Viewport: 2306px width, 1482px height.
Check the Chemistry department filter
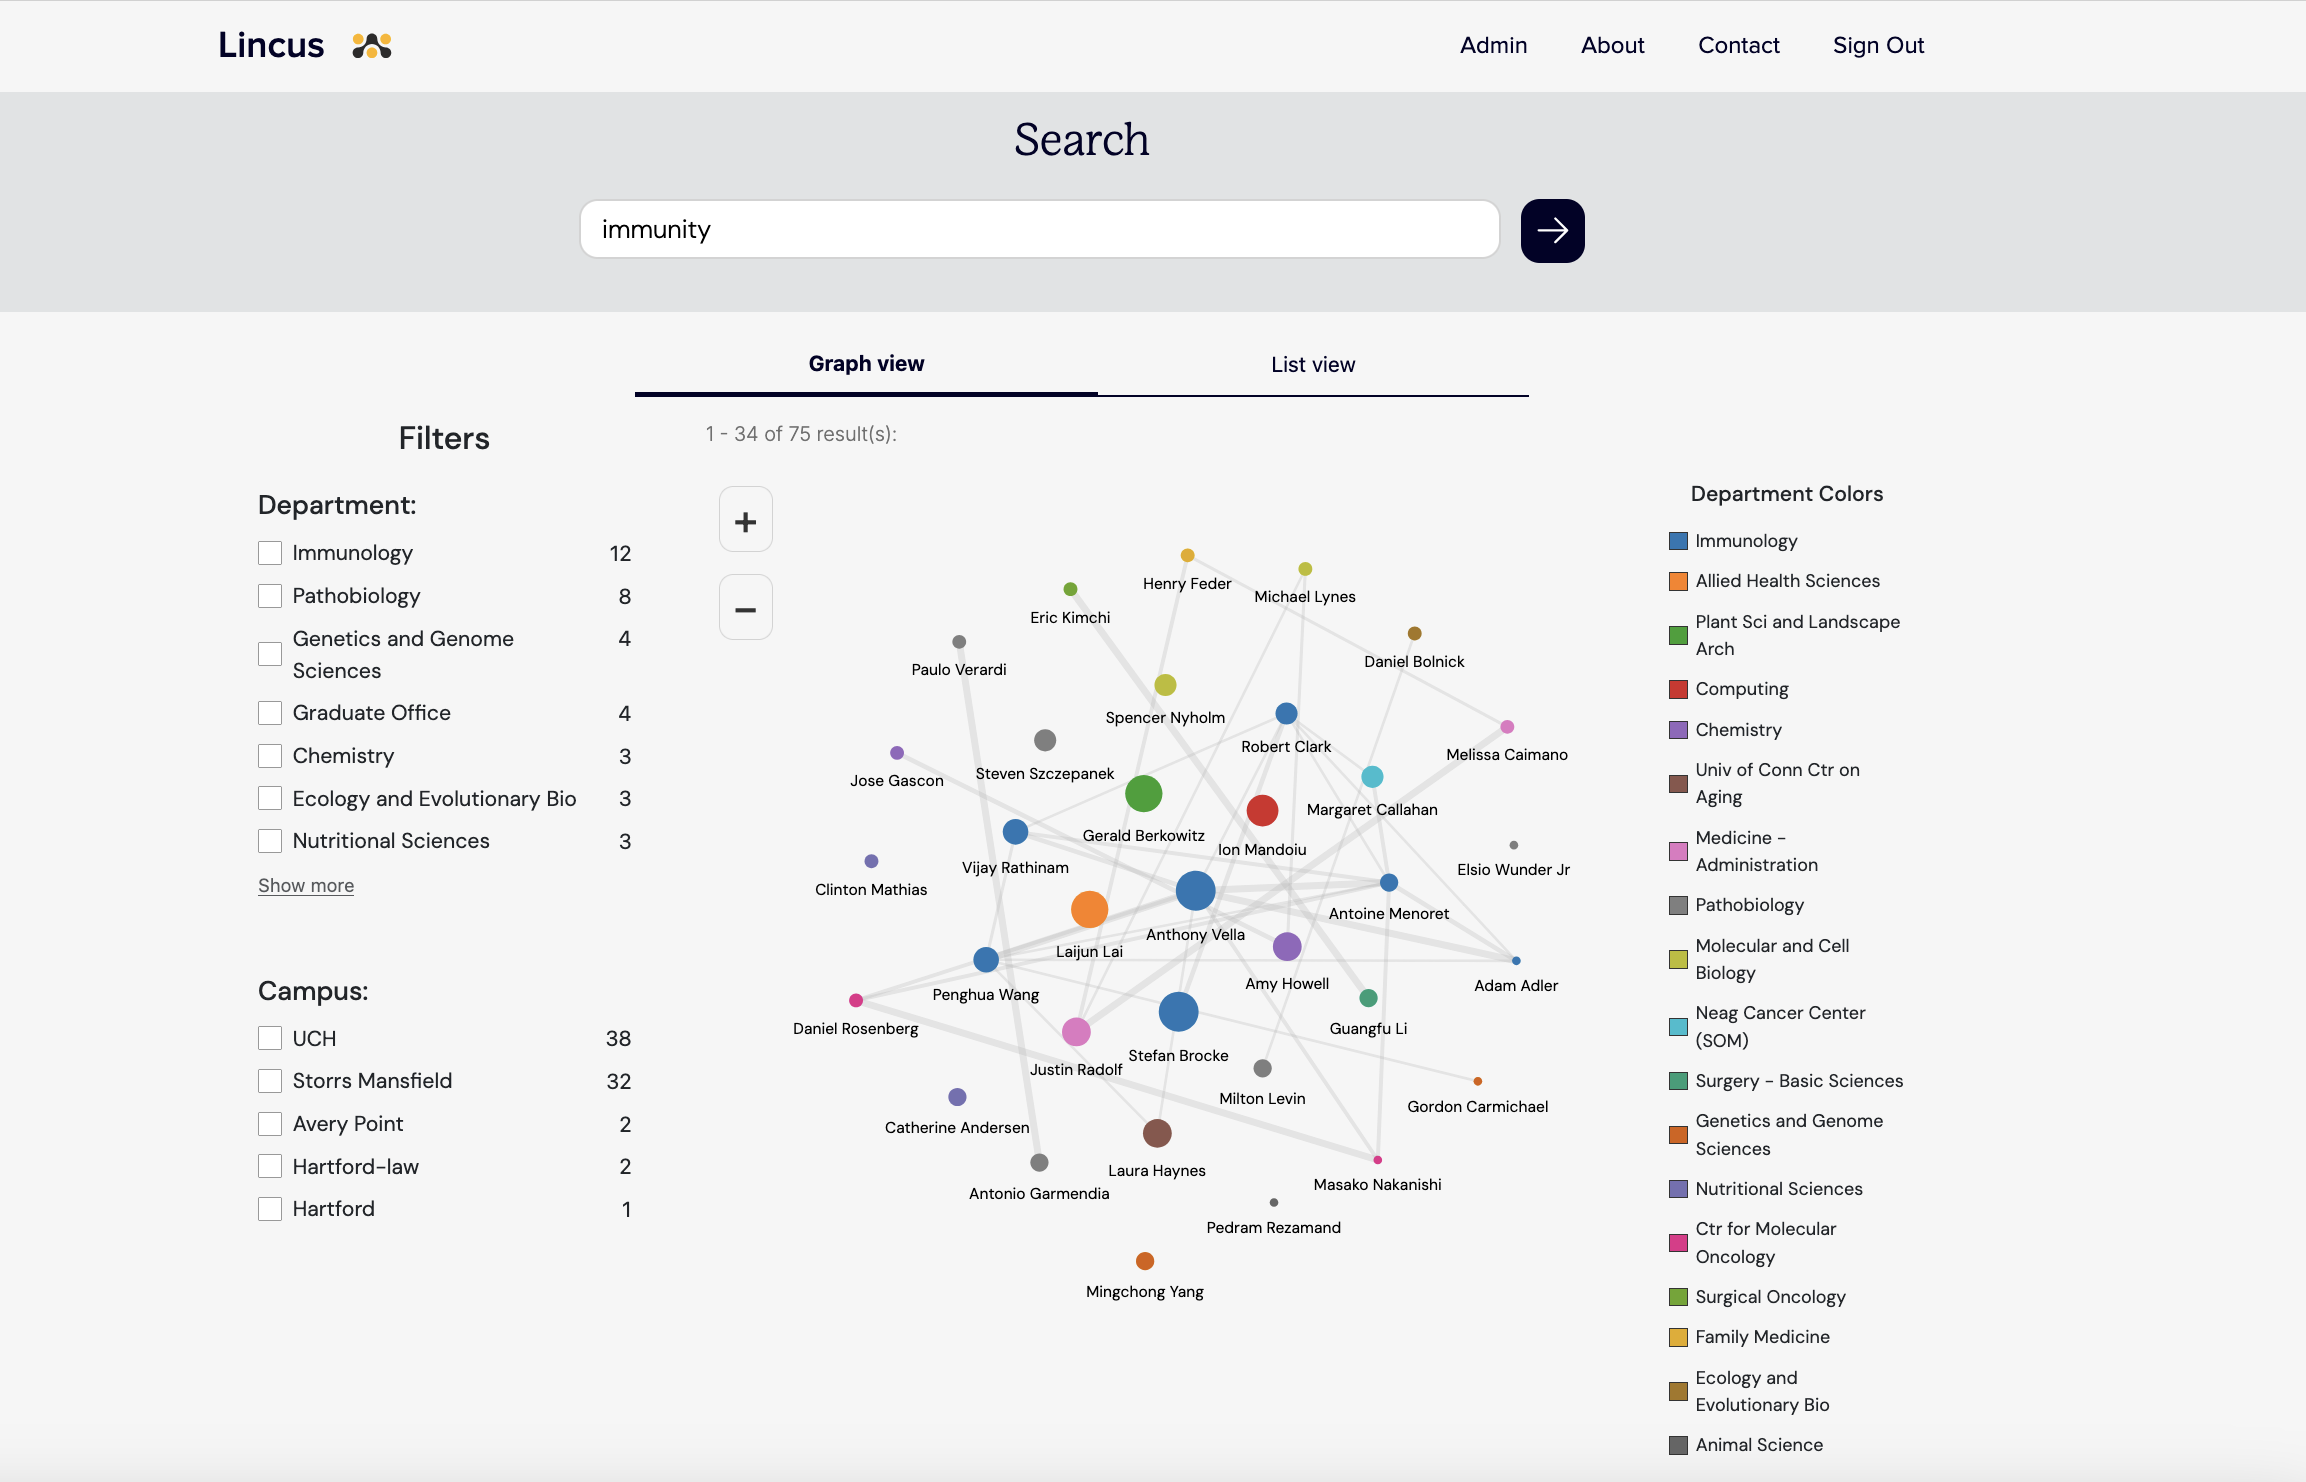click(270, 756)
